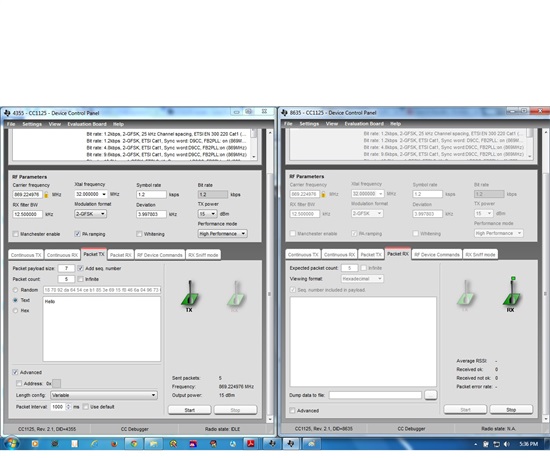
Task: Switch to the second SmartRF Studio taskbar button
Action: [291, 444]
